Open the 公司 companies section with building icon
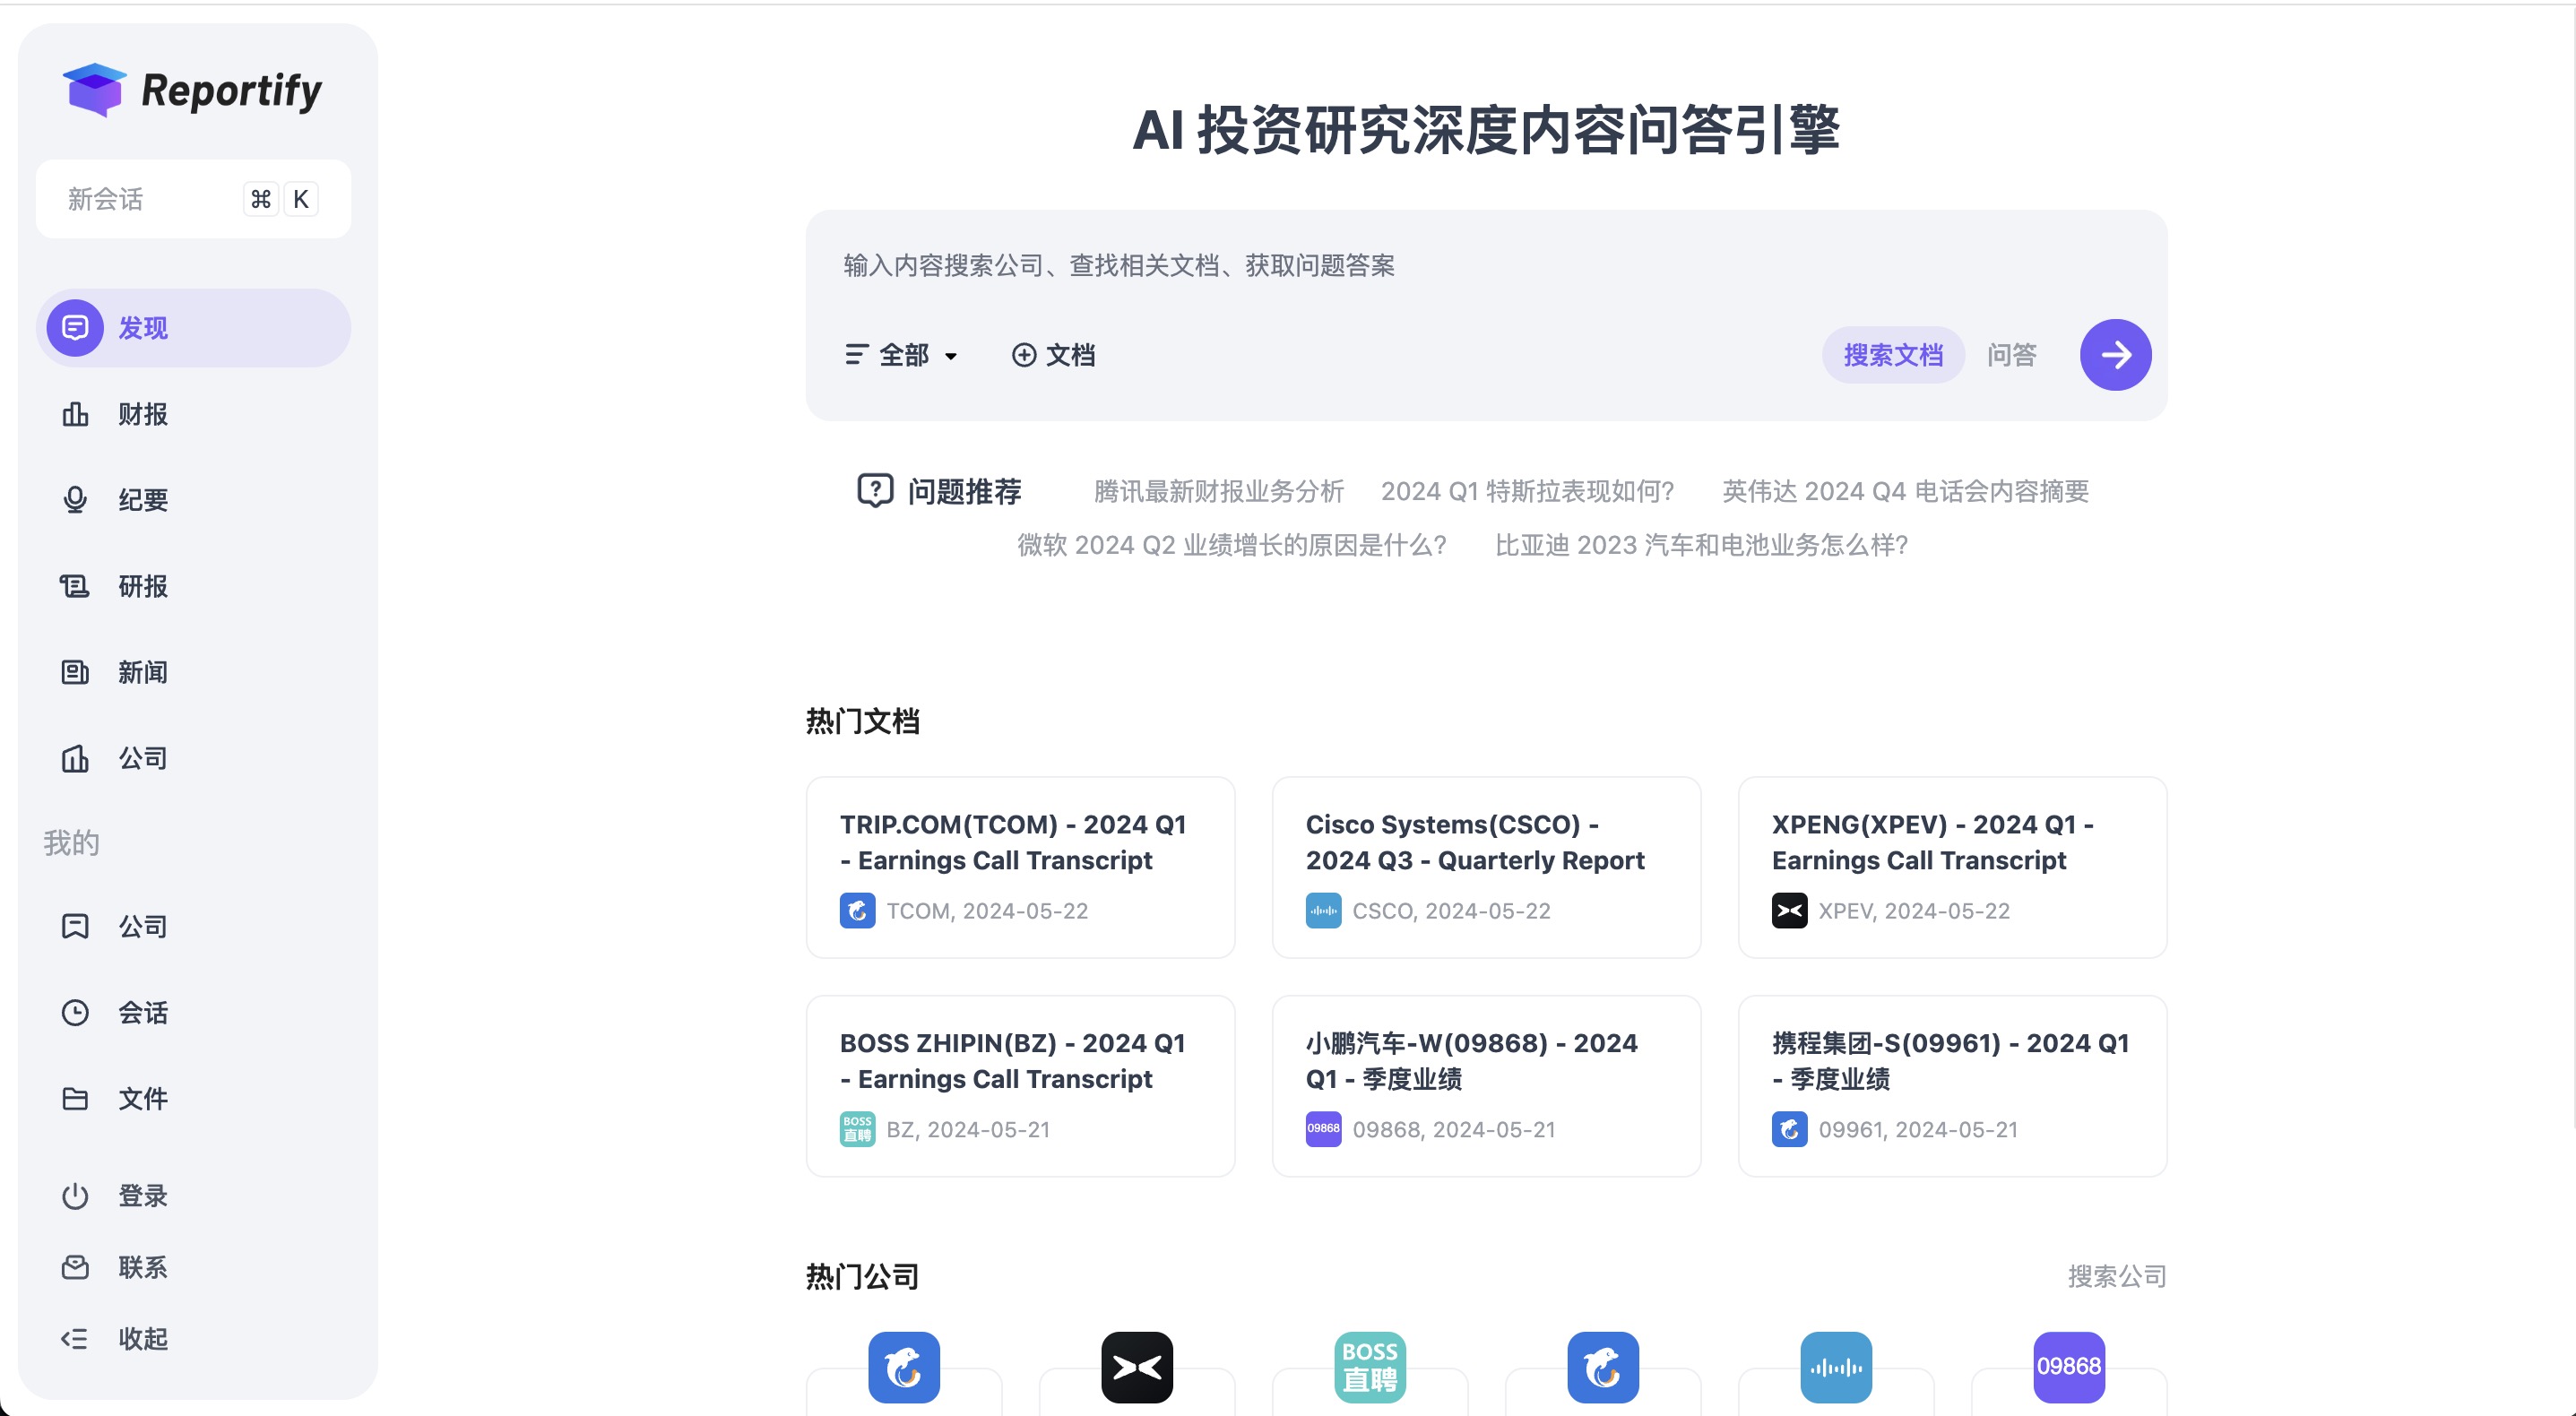The height and width of the screenshot is (1416, 2576). pyautogui.click(x=193, y=758)
